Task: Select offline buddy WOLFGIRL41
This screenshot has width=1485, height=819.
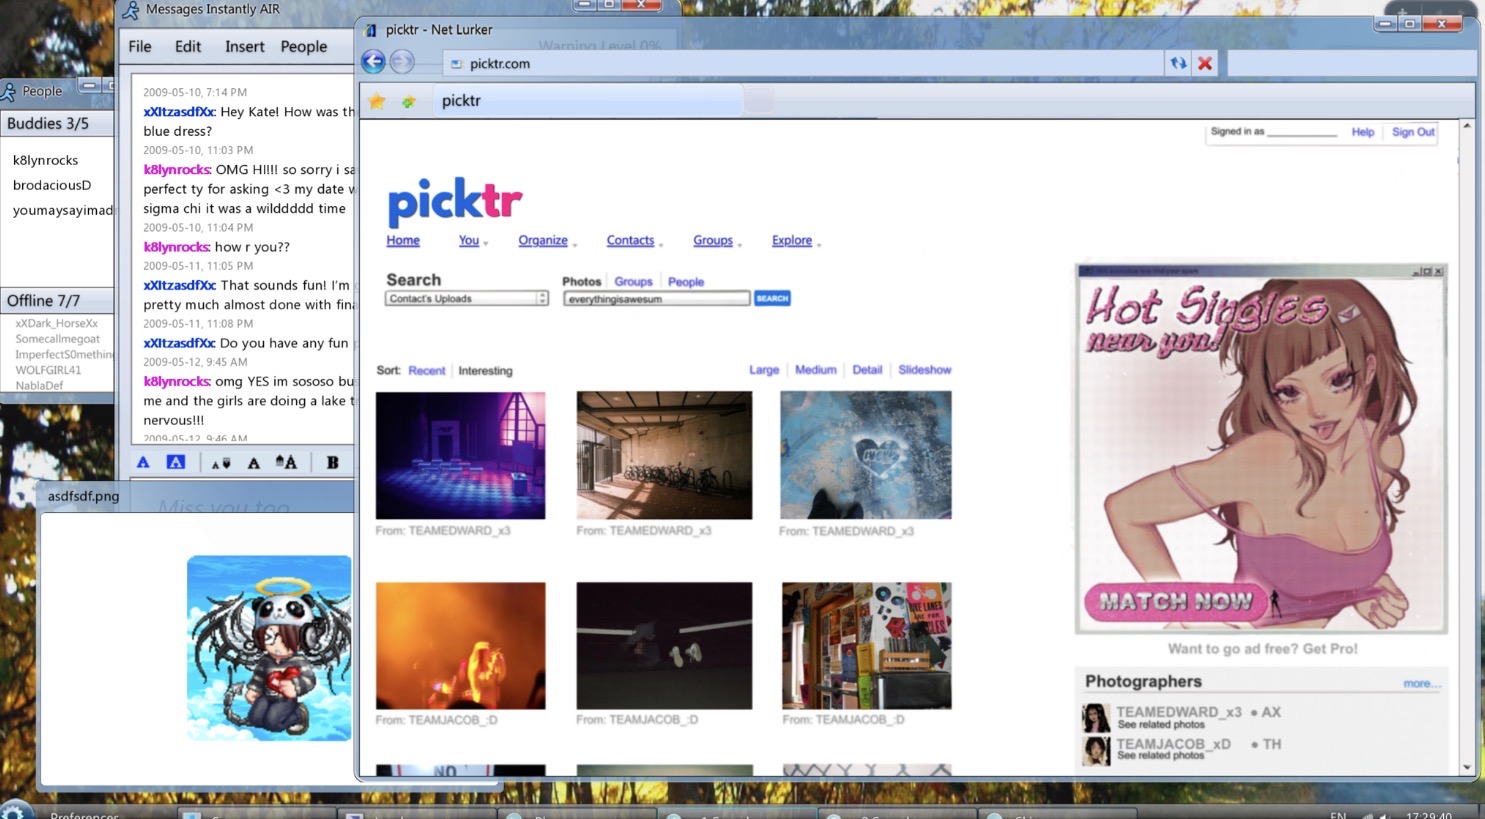Action: pyautogui.click(x=48, y=370)
